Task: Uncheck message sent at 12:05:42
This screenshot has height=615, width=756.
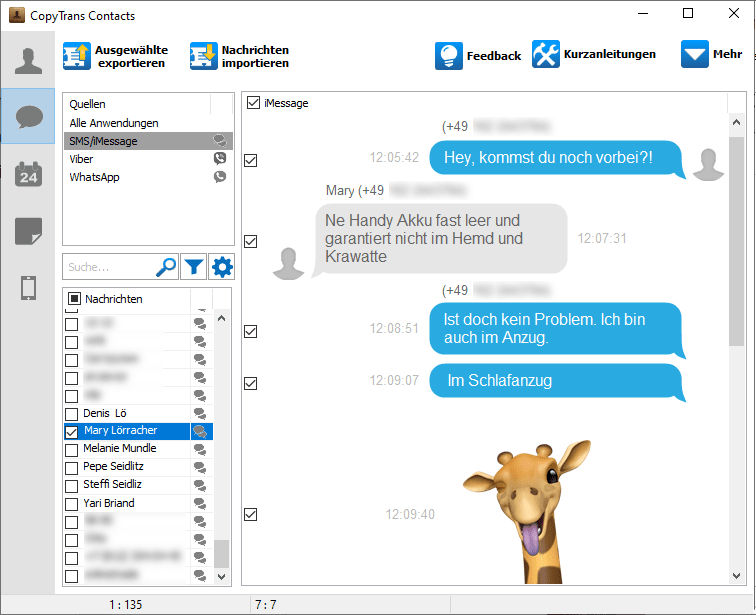Action: (x=251, y=160)
